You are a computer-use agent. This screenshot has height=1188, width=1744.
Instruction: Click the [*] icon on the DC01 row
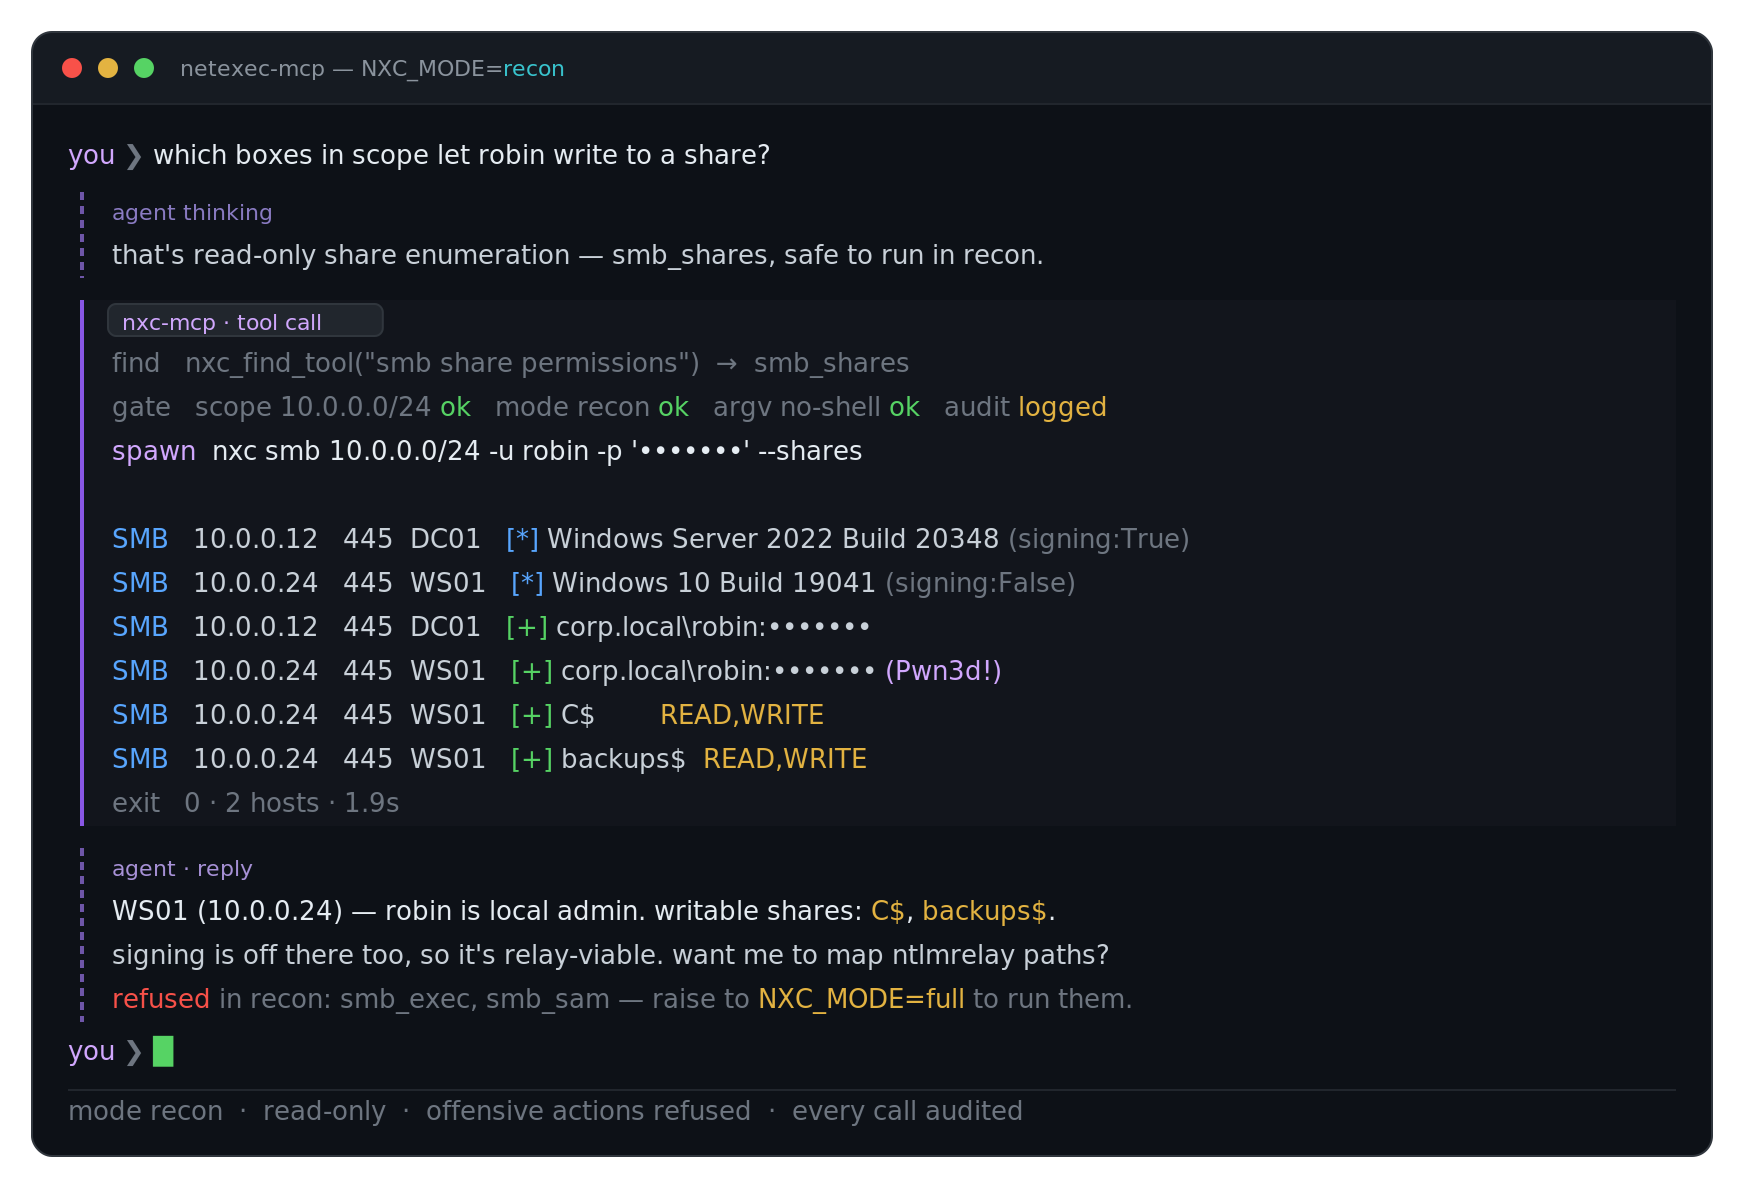pos(522,539)
